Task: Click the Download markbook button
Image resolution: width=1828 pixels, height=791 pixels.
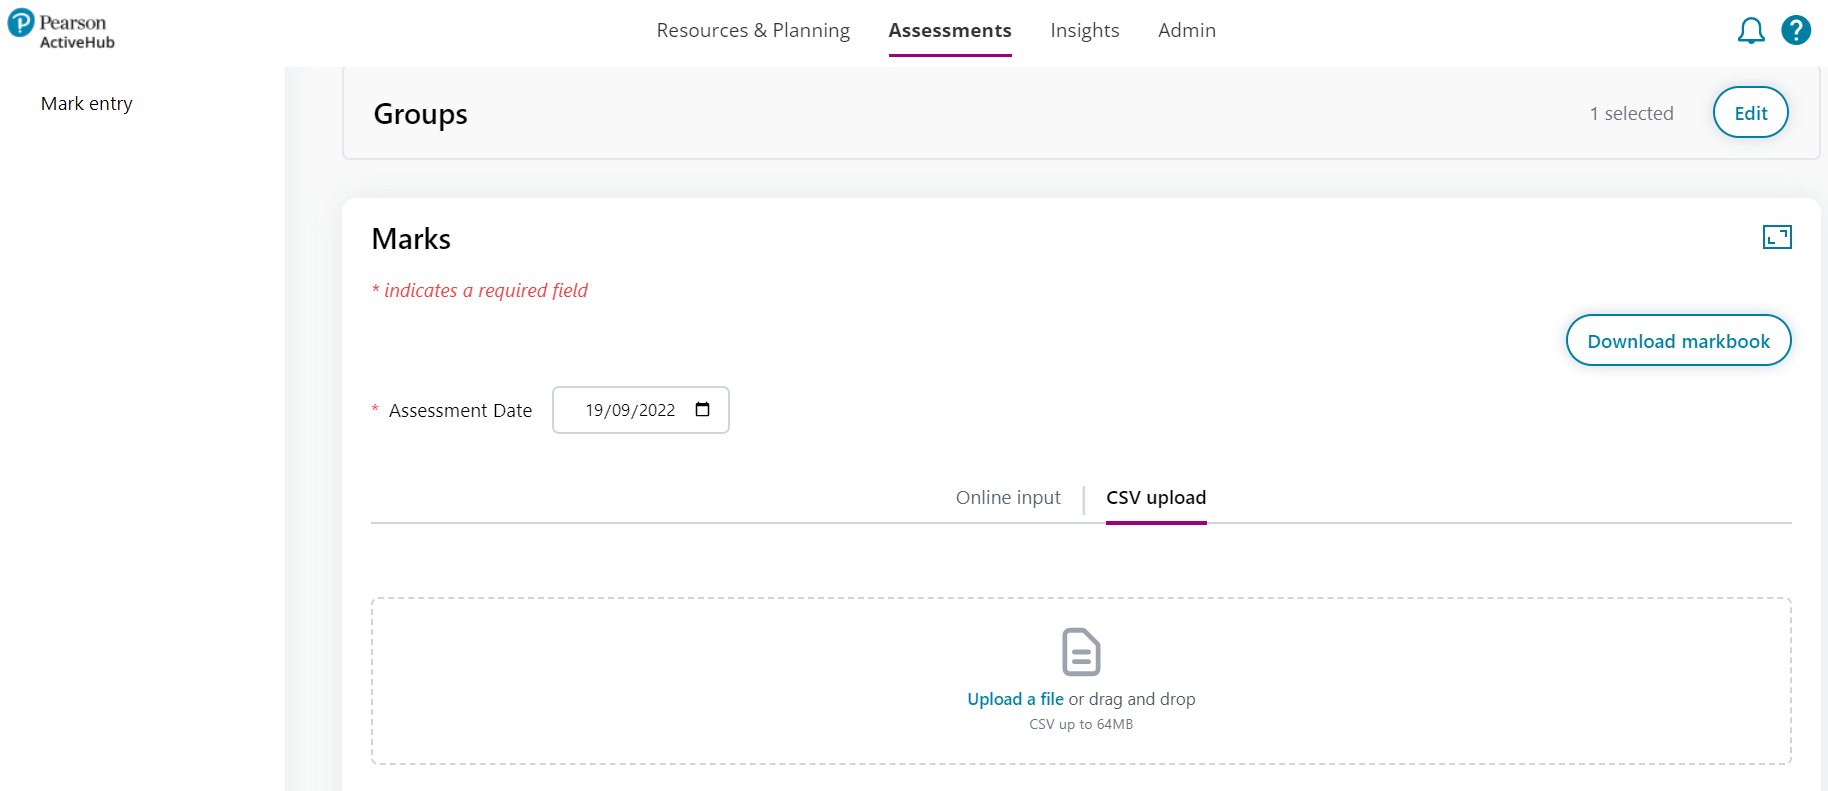Action: [x=1678, y=341]
